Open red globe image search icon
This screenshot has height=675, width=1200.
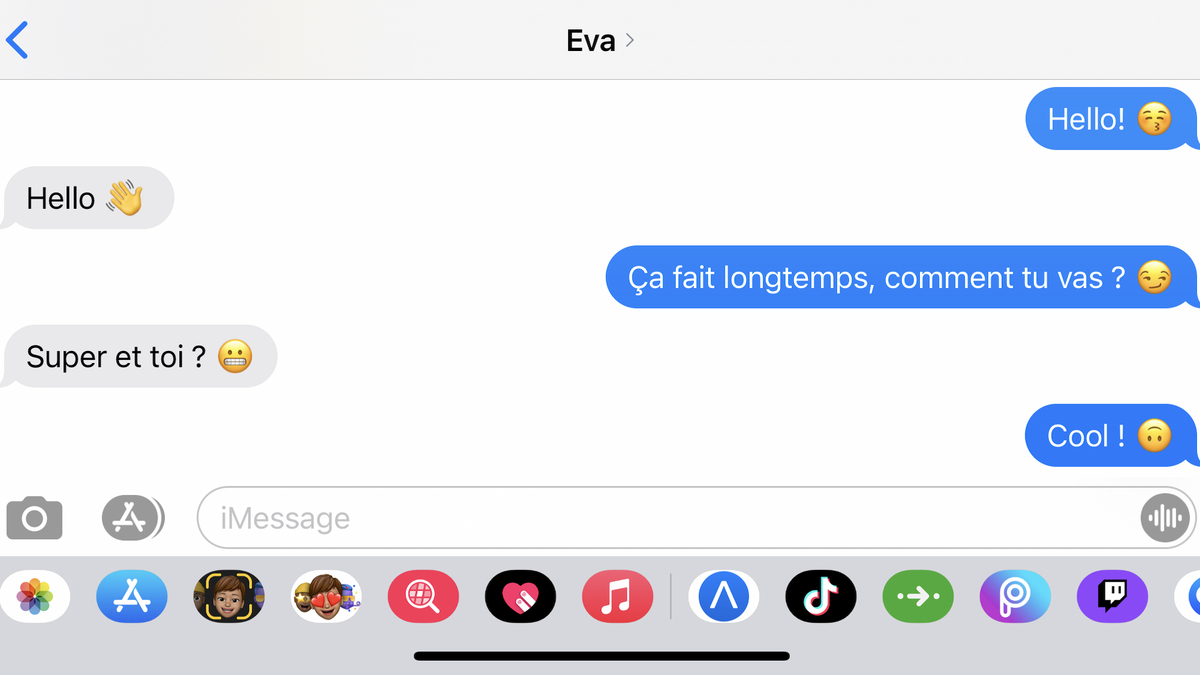[423, 597]
